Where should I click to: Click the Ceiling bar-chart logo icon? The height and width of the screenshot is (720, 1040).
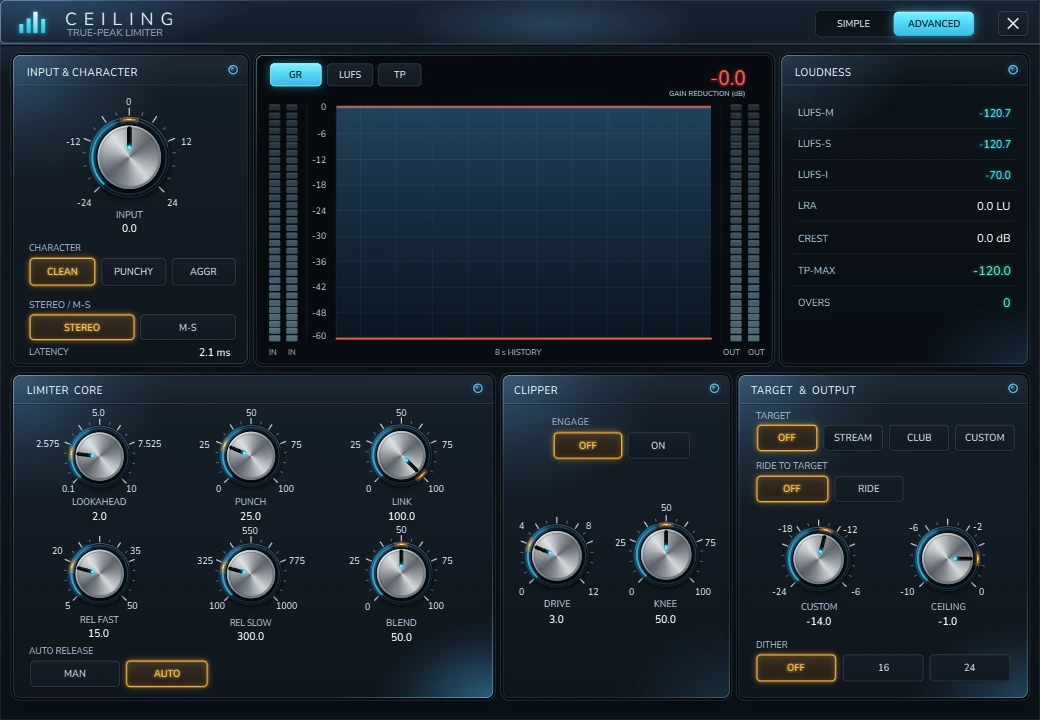tap(32, 23)
